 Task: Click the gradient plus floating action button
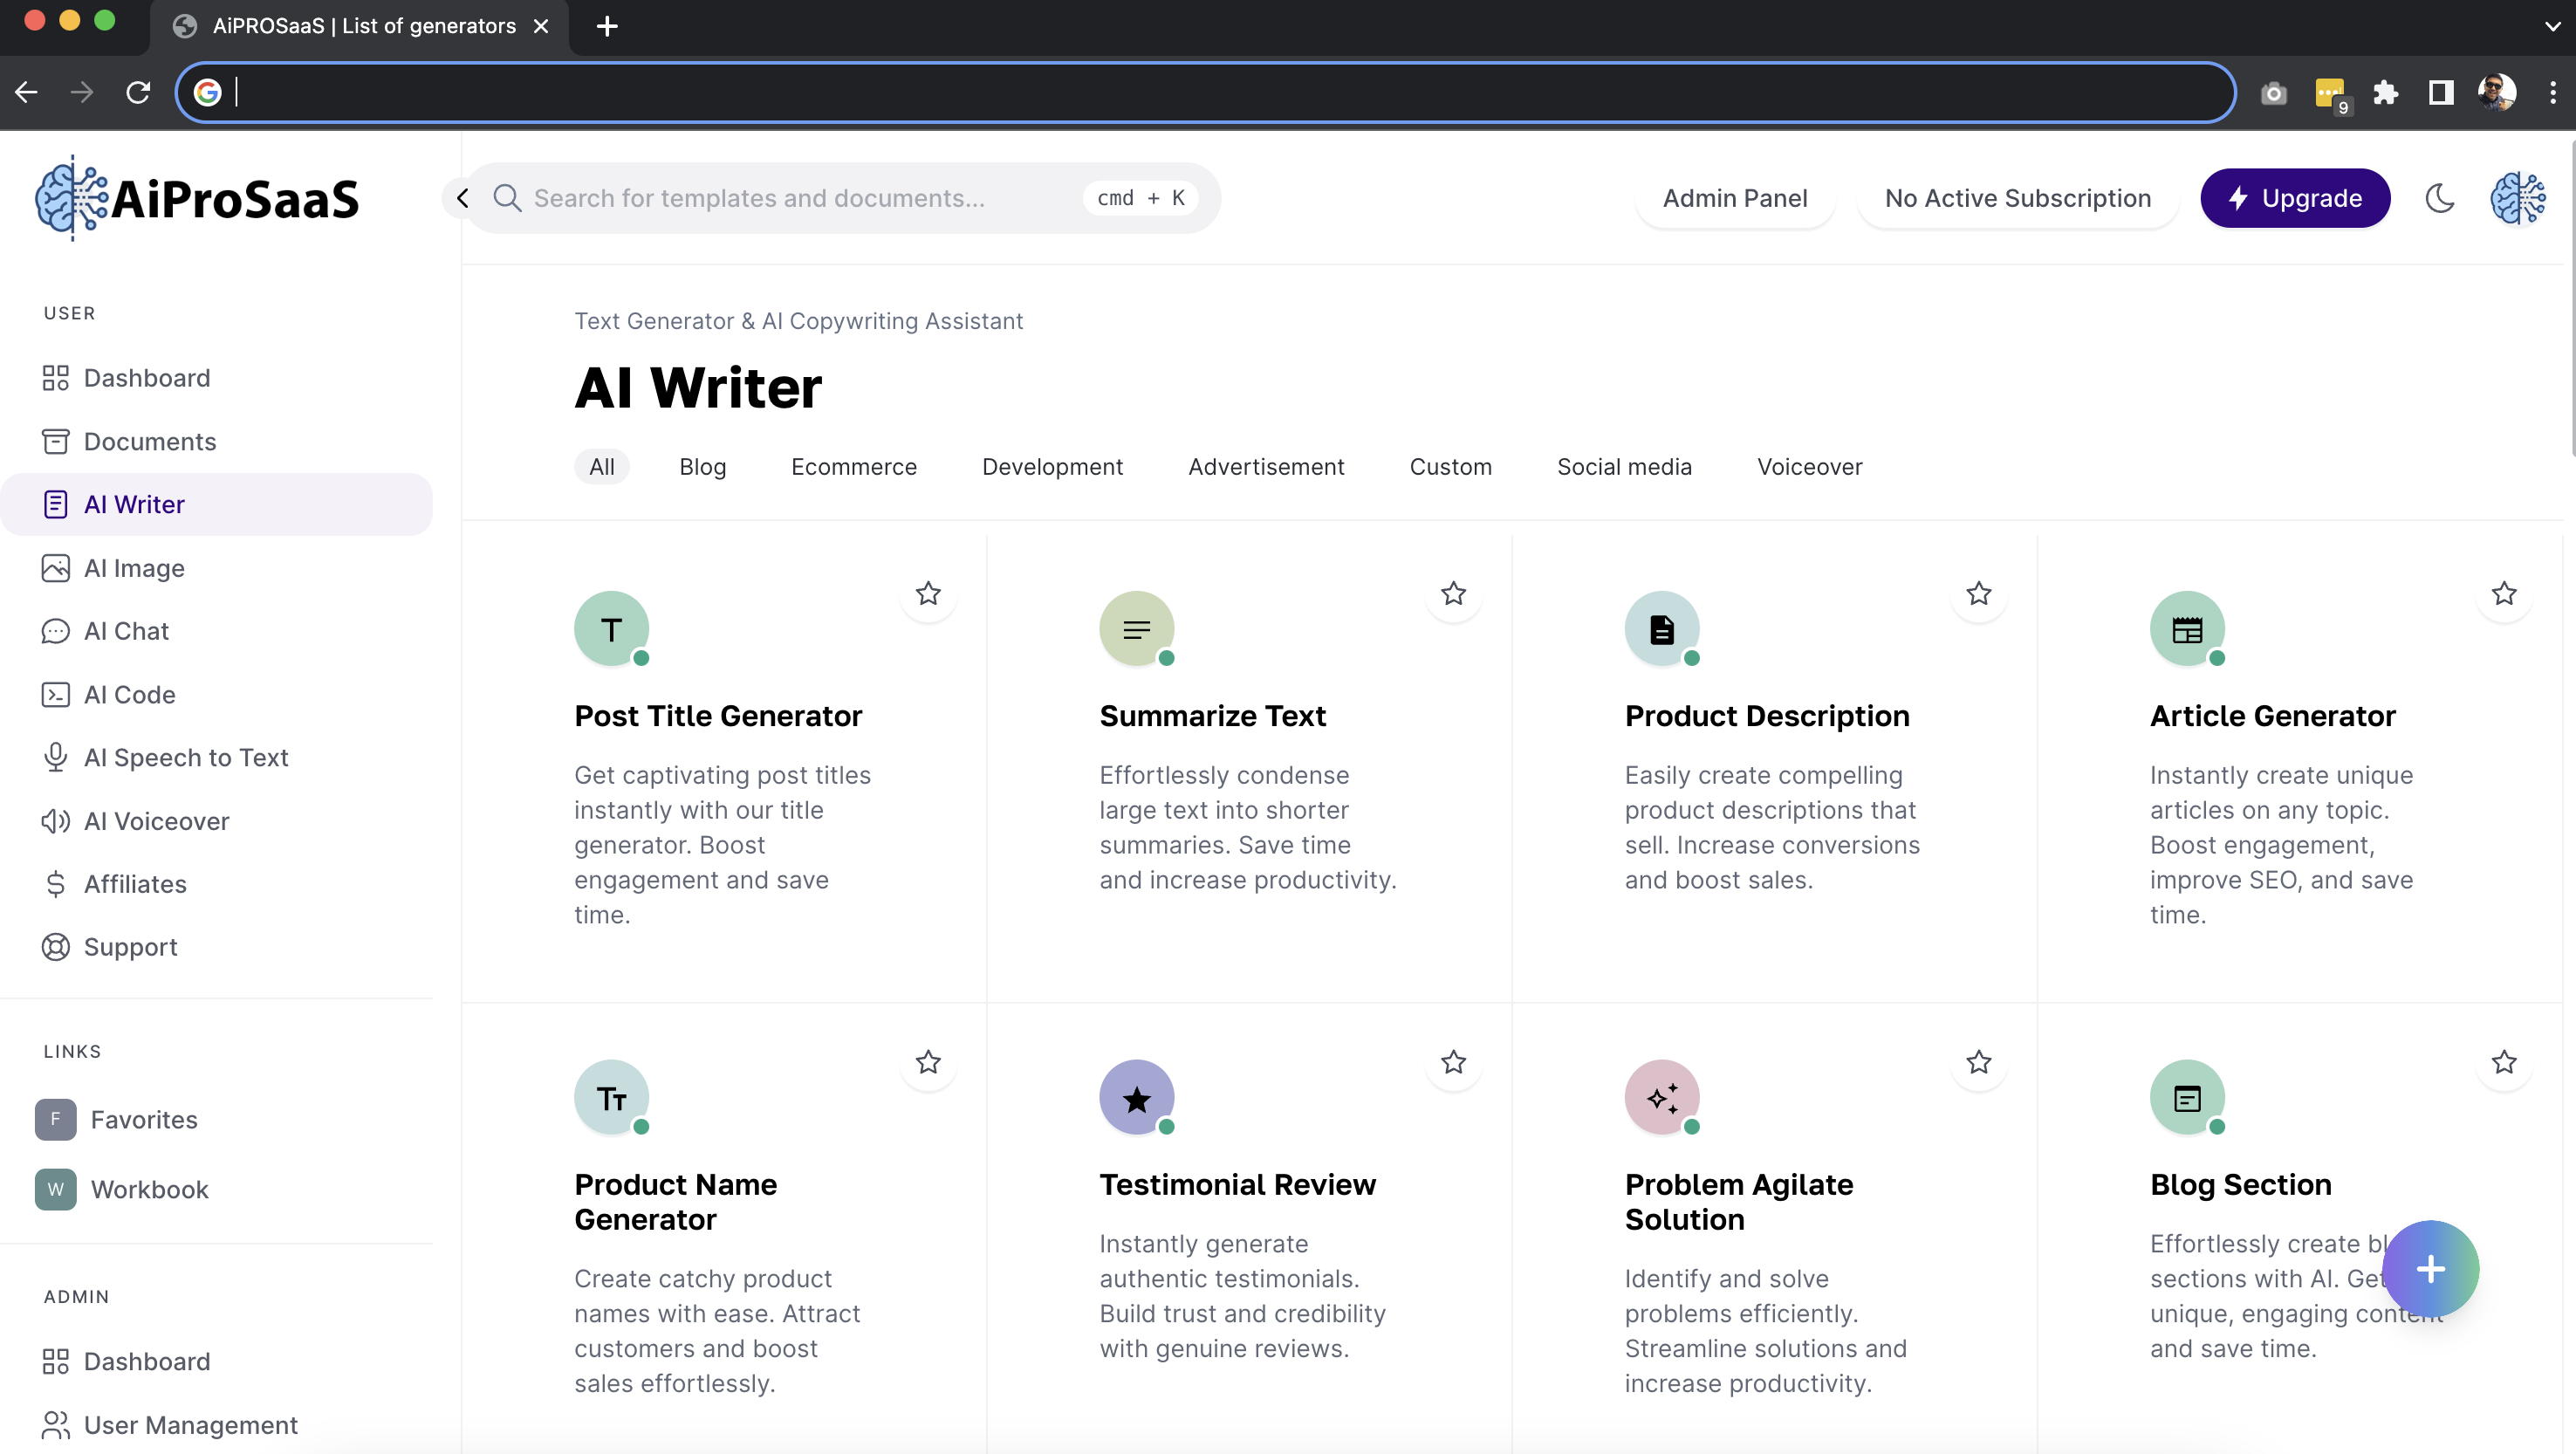(x=2431, y=1268)
